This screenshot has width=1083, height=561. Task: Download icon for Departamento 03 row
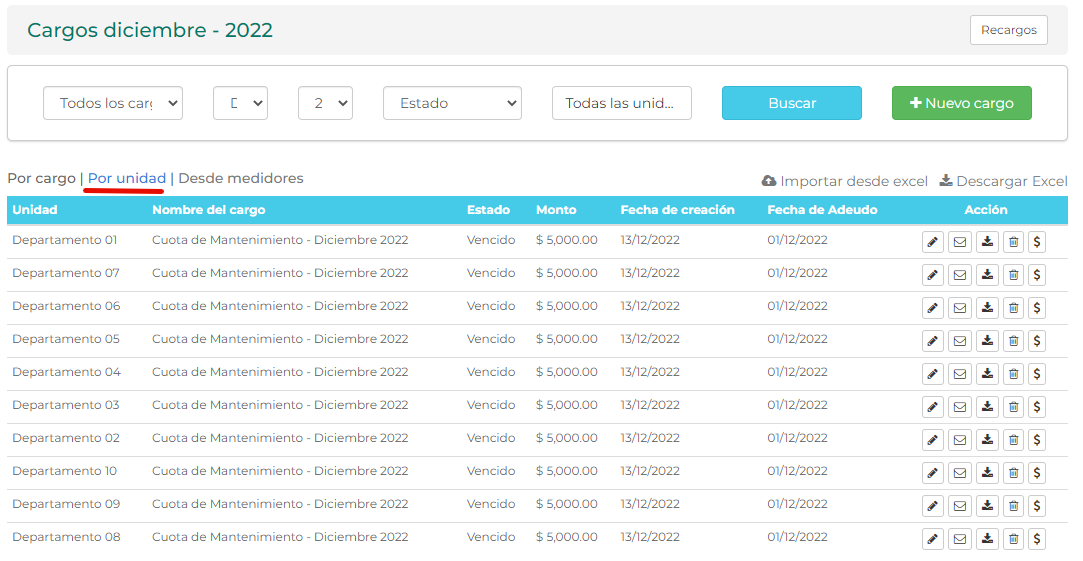987,406
